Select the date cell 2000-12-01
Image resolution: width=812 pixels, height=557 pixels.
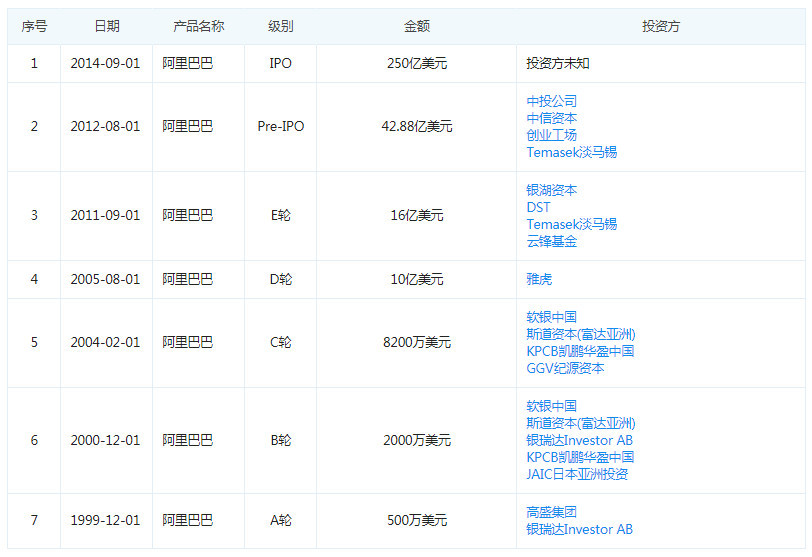105,440
